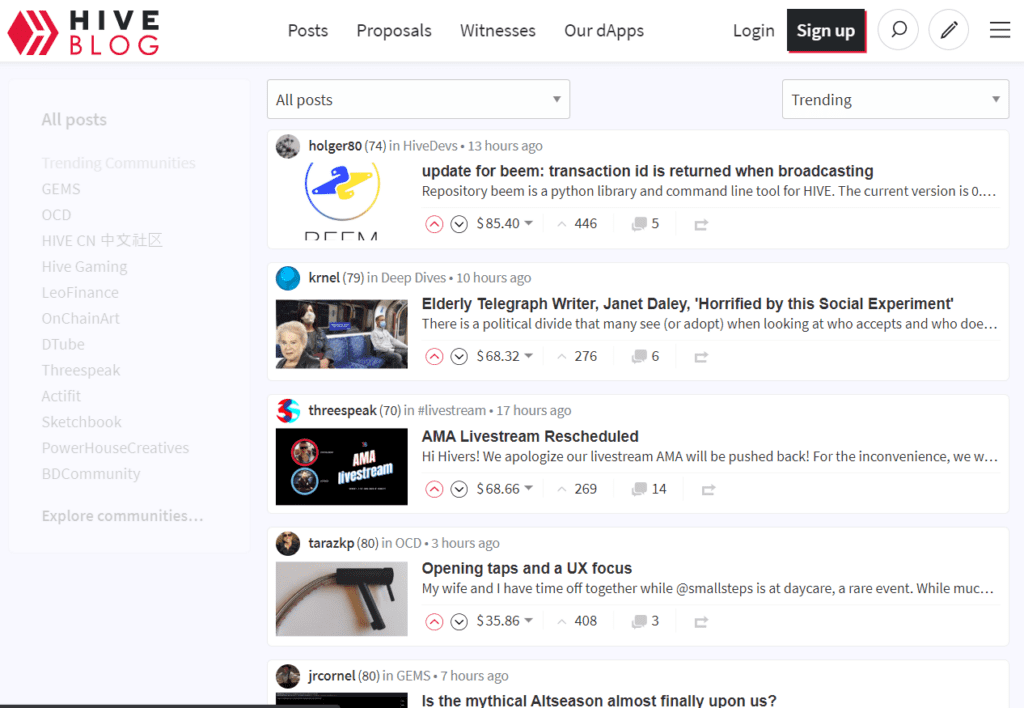
Task: Reblog the Opening taps post
Action: pyautogui.click(x=701, y=622)
